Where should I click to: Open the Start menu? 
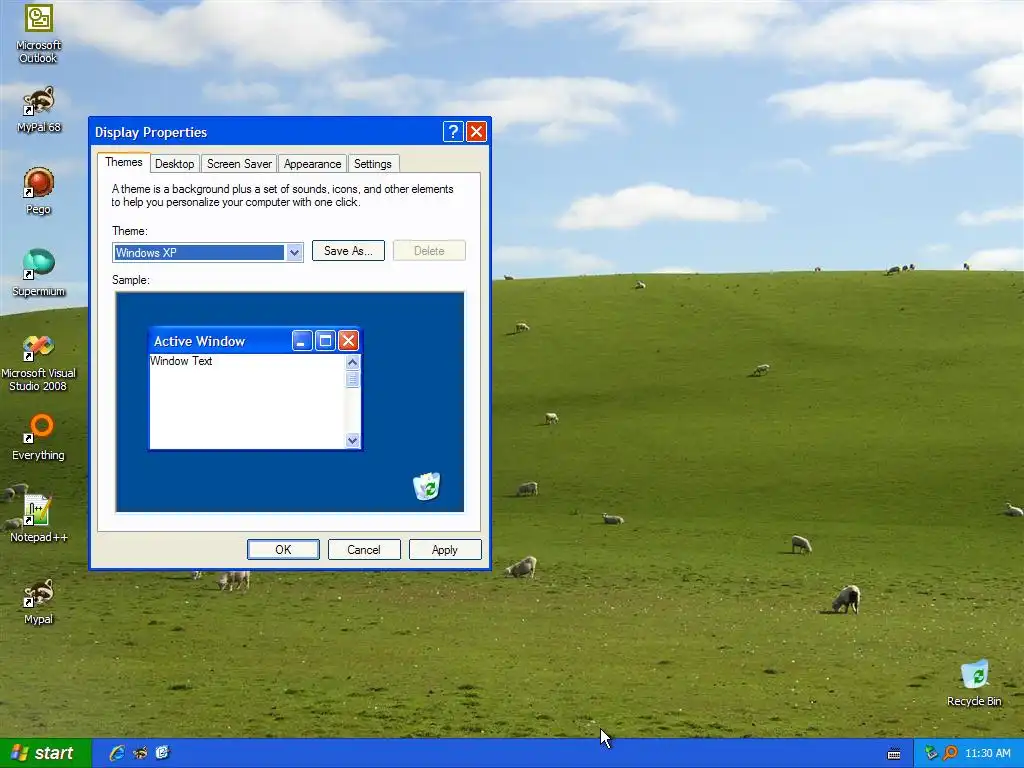pos(44,753)
